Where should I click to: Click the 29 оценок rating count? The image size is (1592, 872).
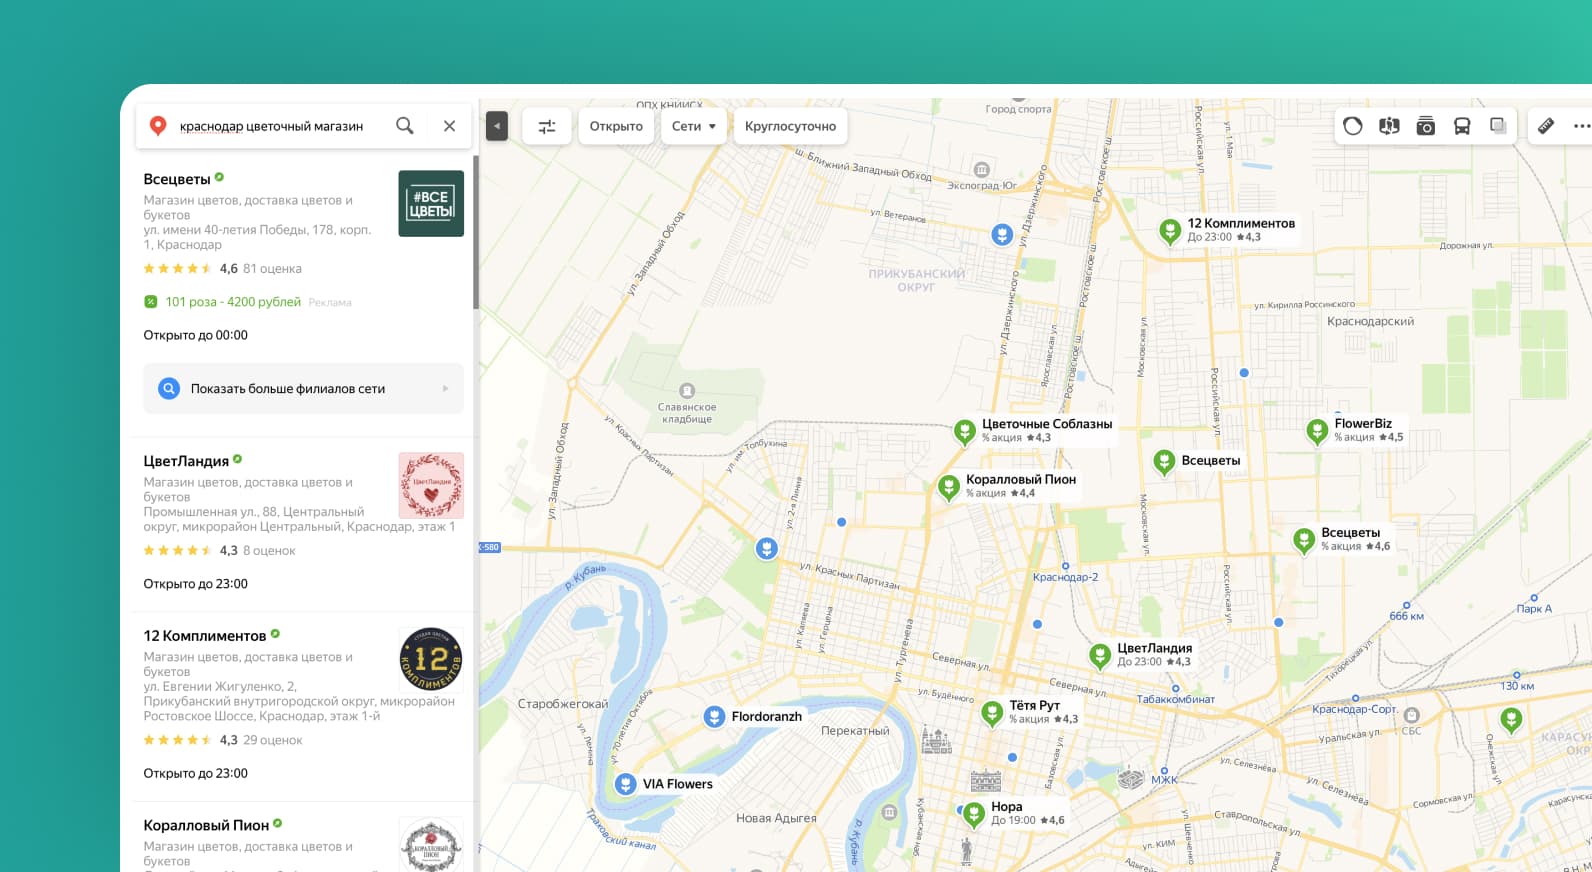tap(273, 740)
